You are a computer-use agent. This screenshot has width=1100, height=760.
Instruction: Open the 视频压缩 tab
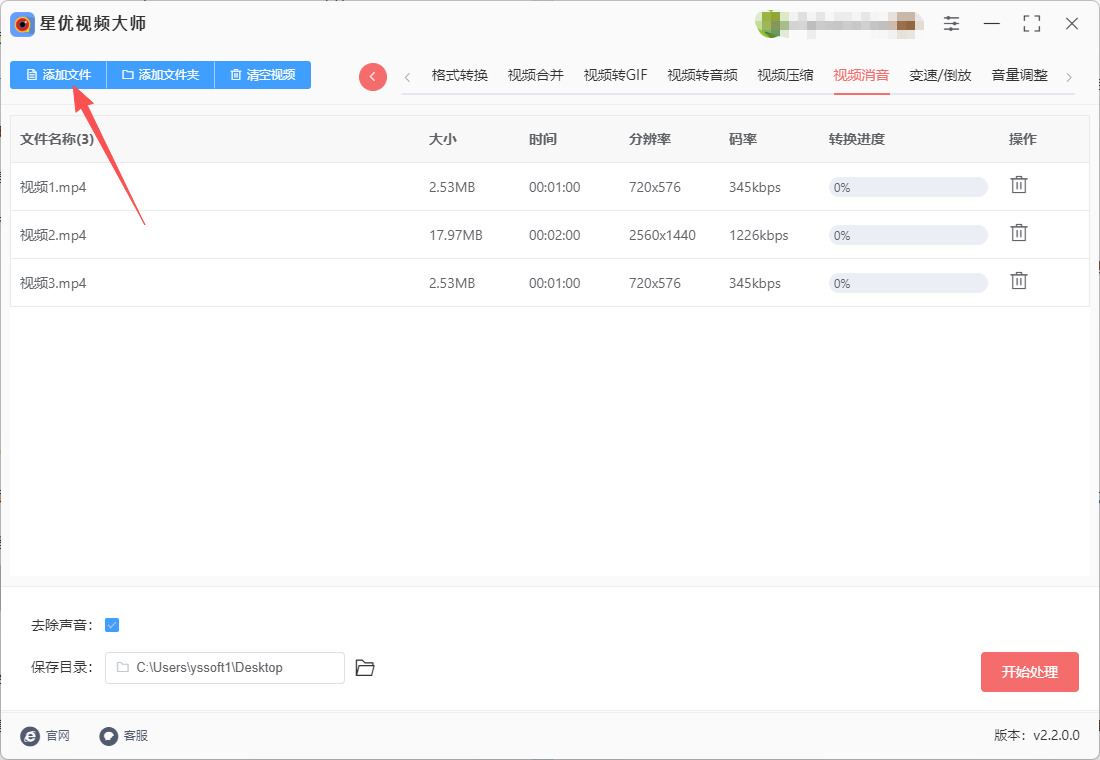click(x=785, y=76)
